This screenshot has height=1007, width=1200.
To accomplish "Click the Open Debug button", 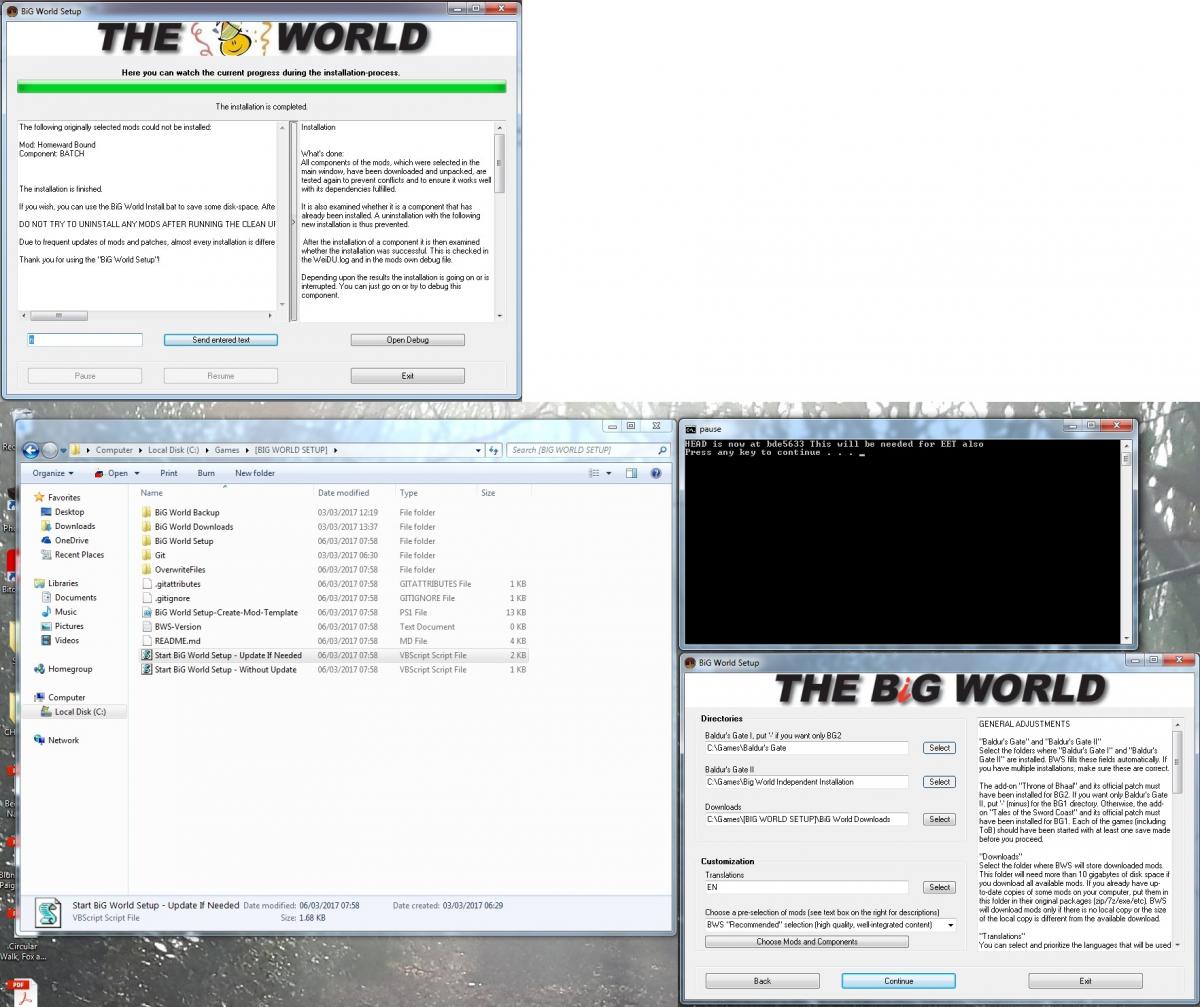I will click(x=408, y=340).
